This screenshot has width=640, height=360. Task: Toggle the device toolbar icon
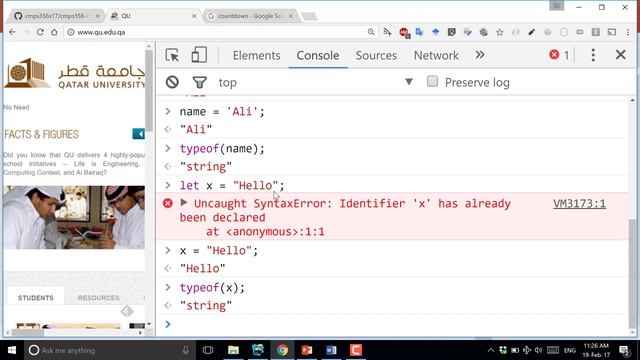point(199,55)
